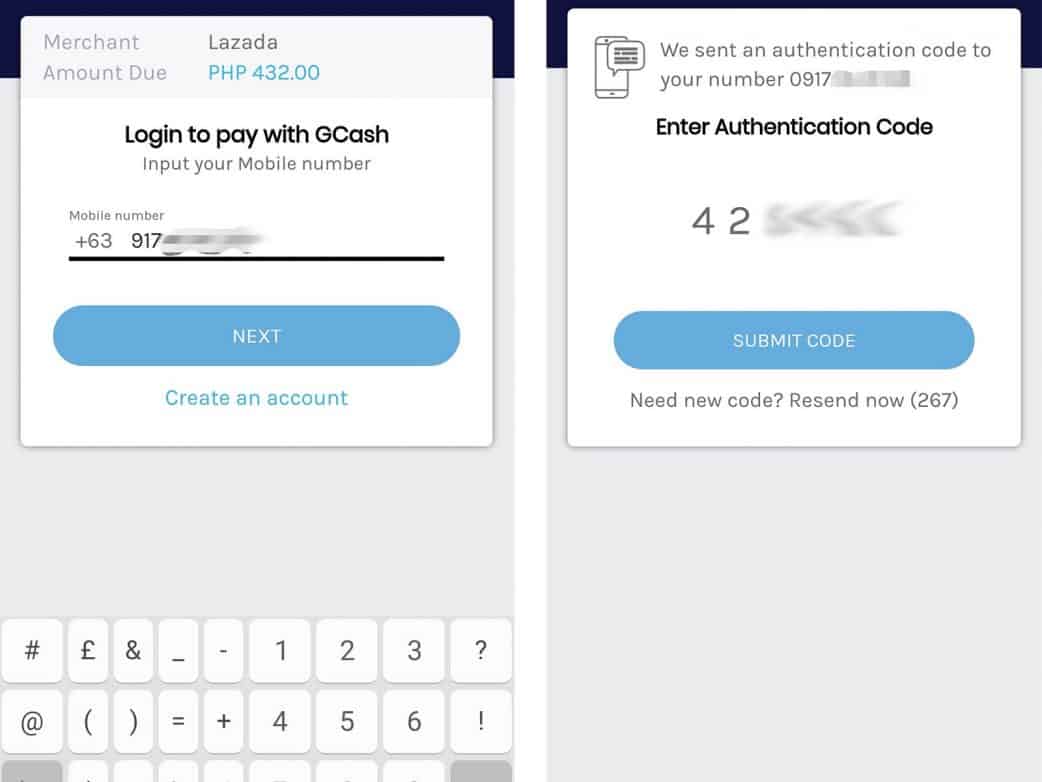Screen dimensions: 1042x782
Task: Click the Mobile number input field
Action: [255, 241]
